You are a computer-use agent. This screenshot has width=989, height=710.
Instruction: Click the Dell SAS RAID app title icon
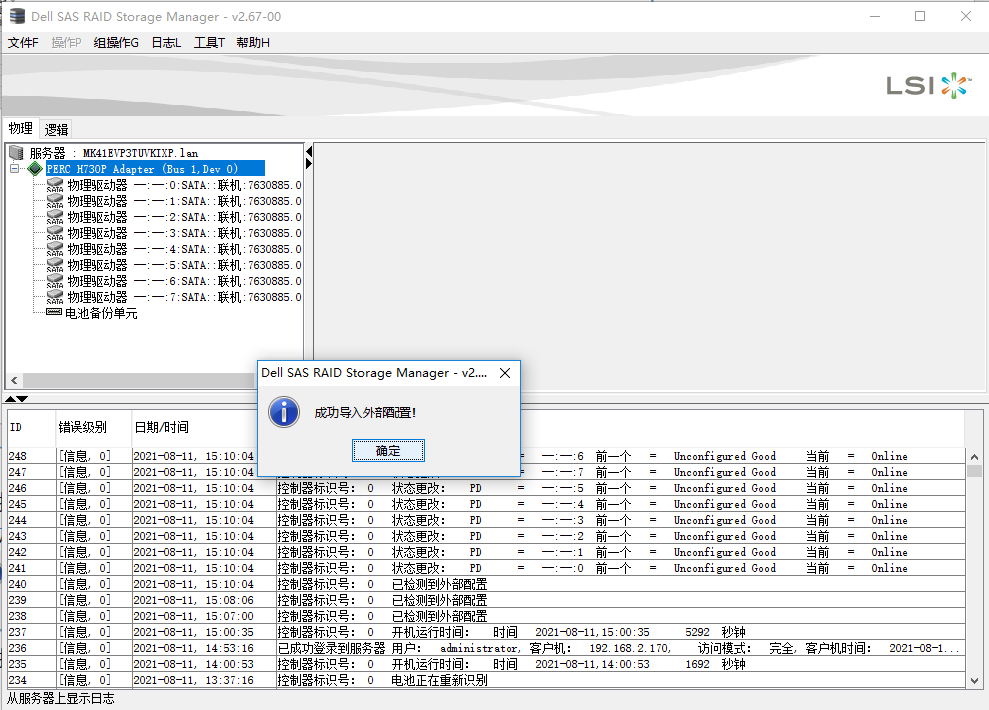coord(17,16)
